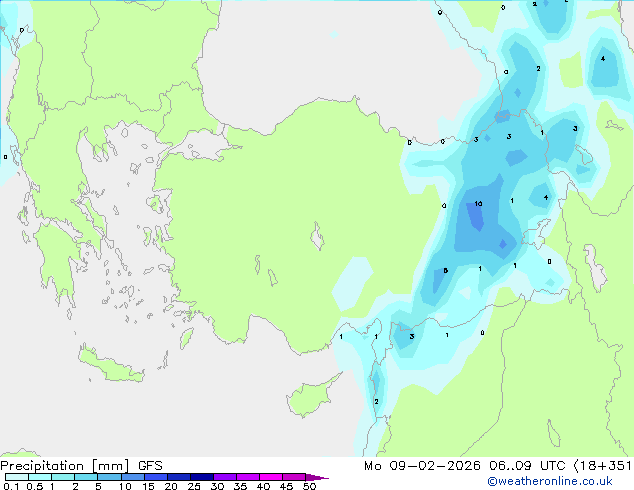The image size is (634, 490).
Task: Click the 40–45 mm magenta legend swatch
Action: tap(271, 477)
